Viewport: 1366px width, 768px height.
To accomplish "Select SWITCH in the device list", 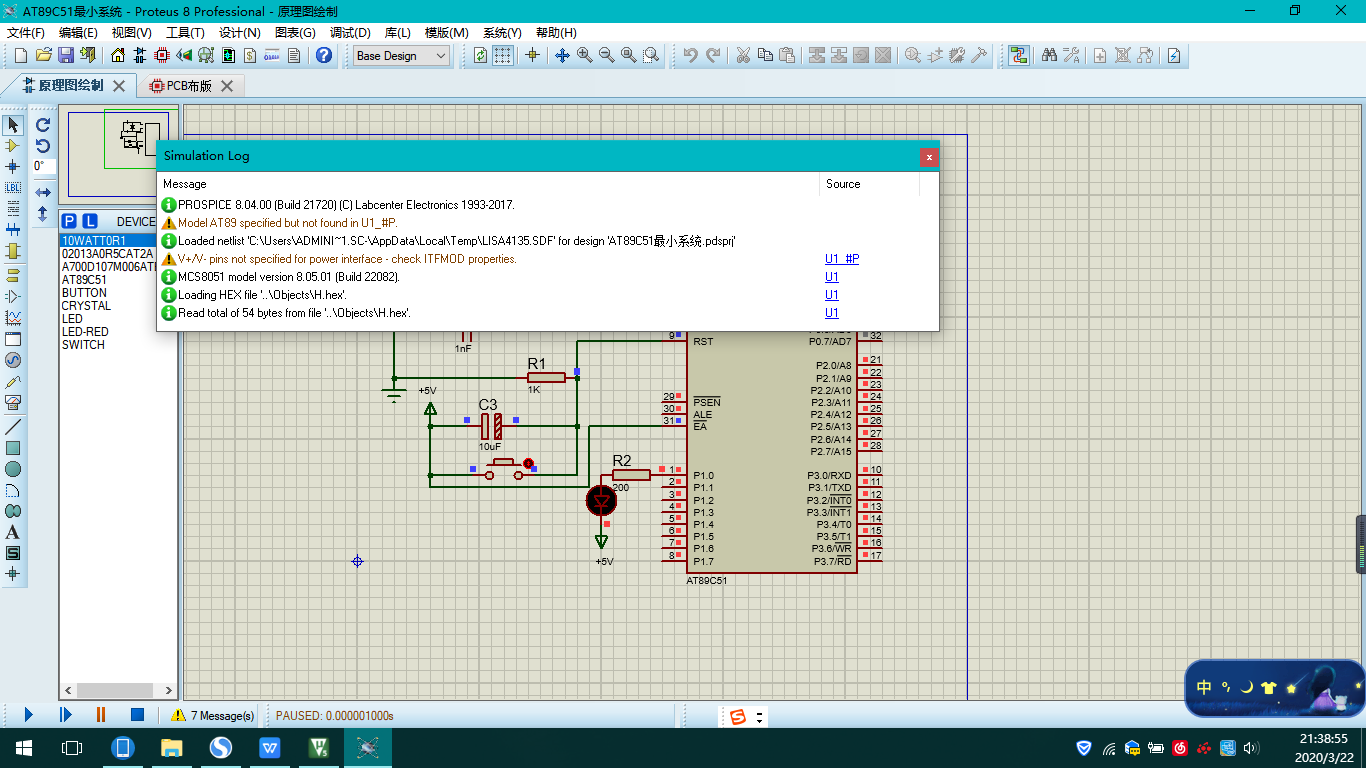I will (83, 345).
